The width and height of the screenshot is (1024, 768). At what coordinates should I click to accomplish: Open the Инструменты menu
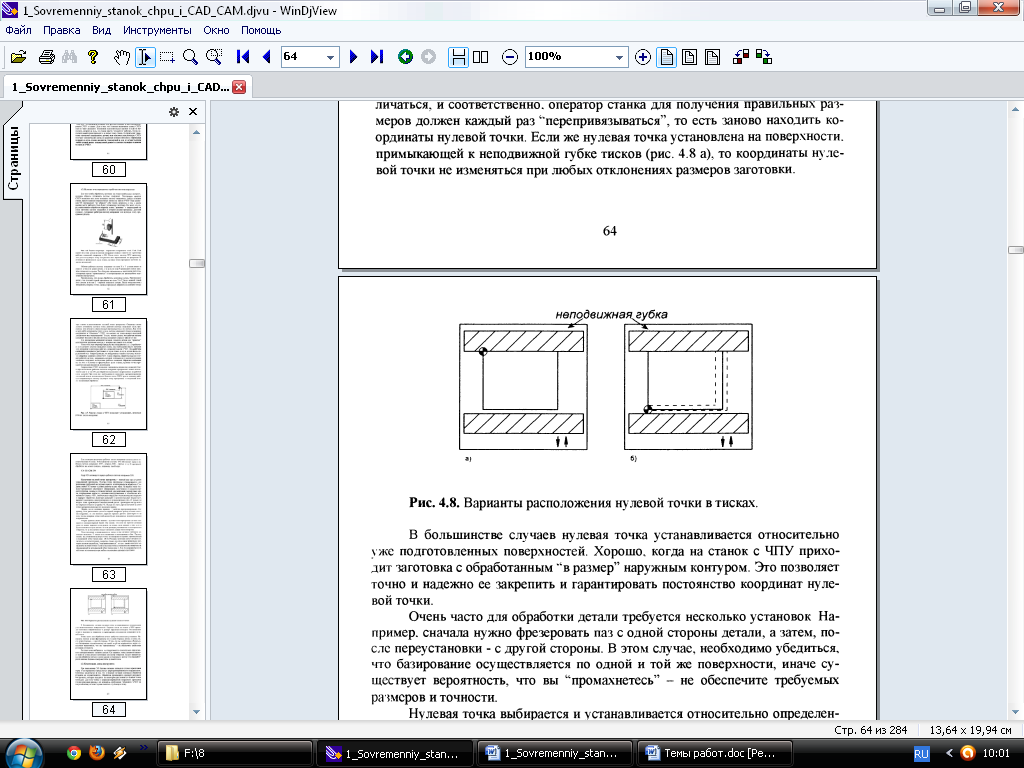(157, 30)
